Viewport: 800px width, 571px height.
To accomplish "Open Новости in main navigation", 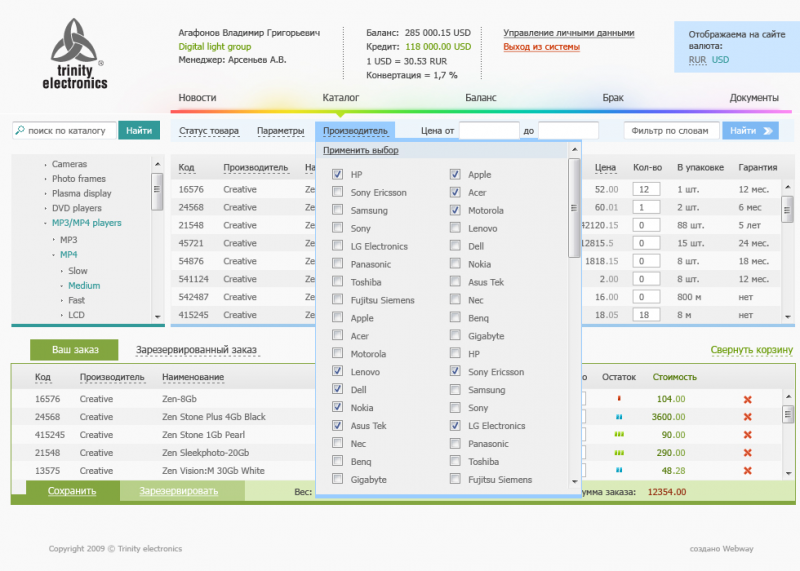I will [197, 97].
